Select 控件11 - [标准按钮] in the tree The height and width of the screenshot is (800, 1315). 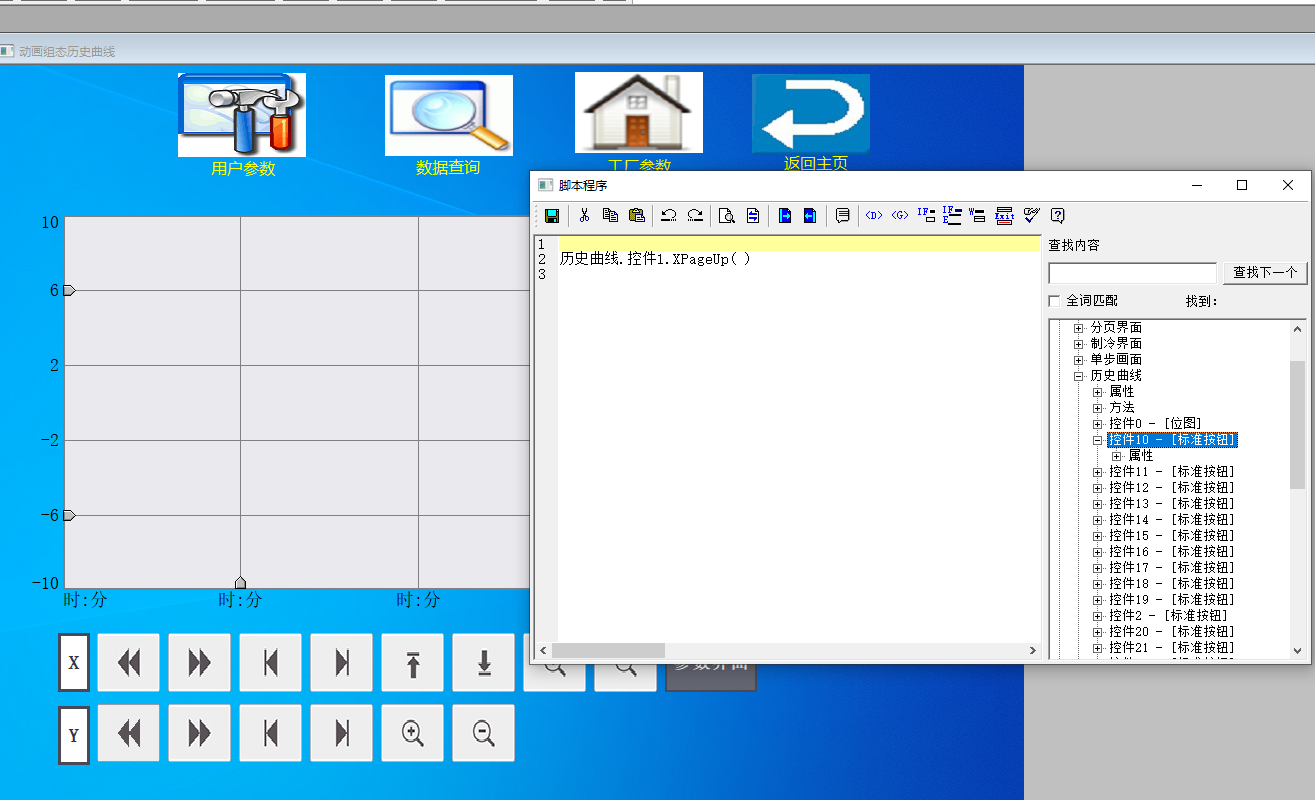click(1171, 472)
